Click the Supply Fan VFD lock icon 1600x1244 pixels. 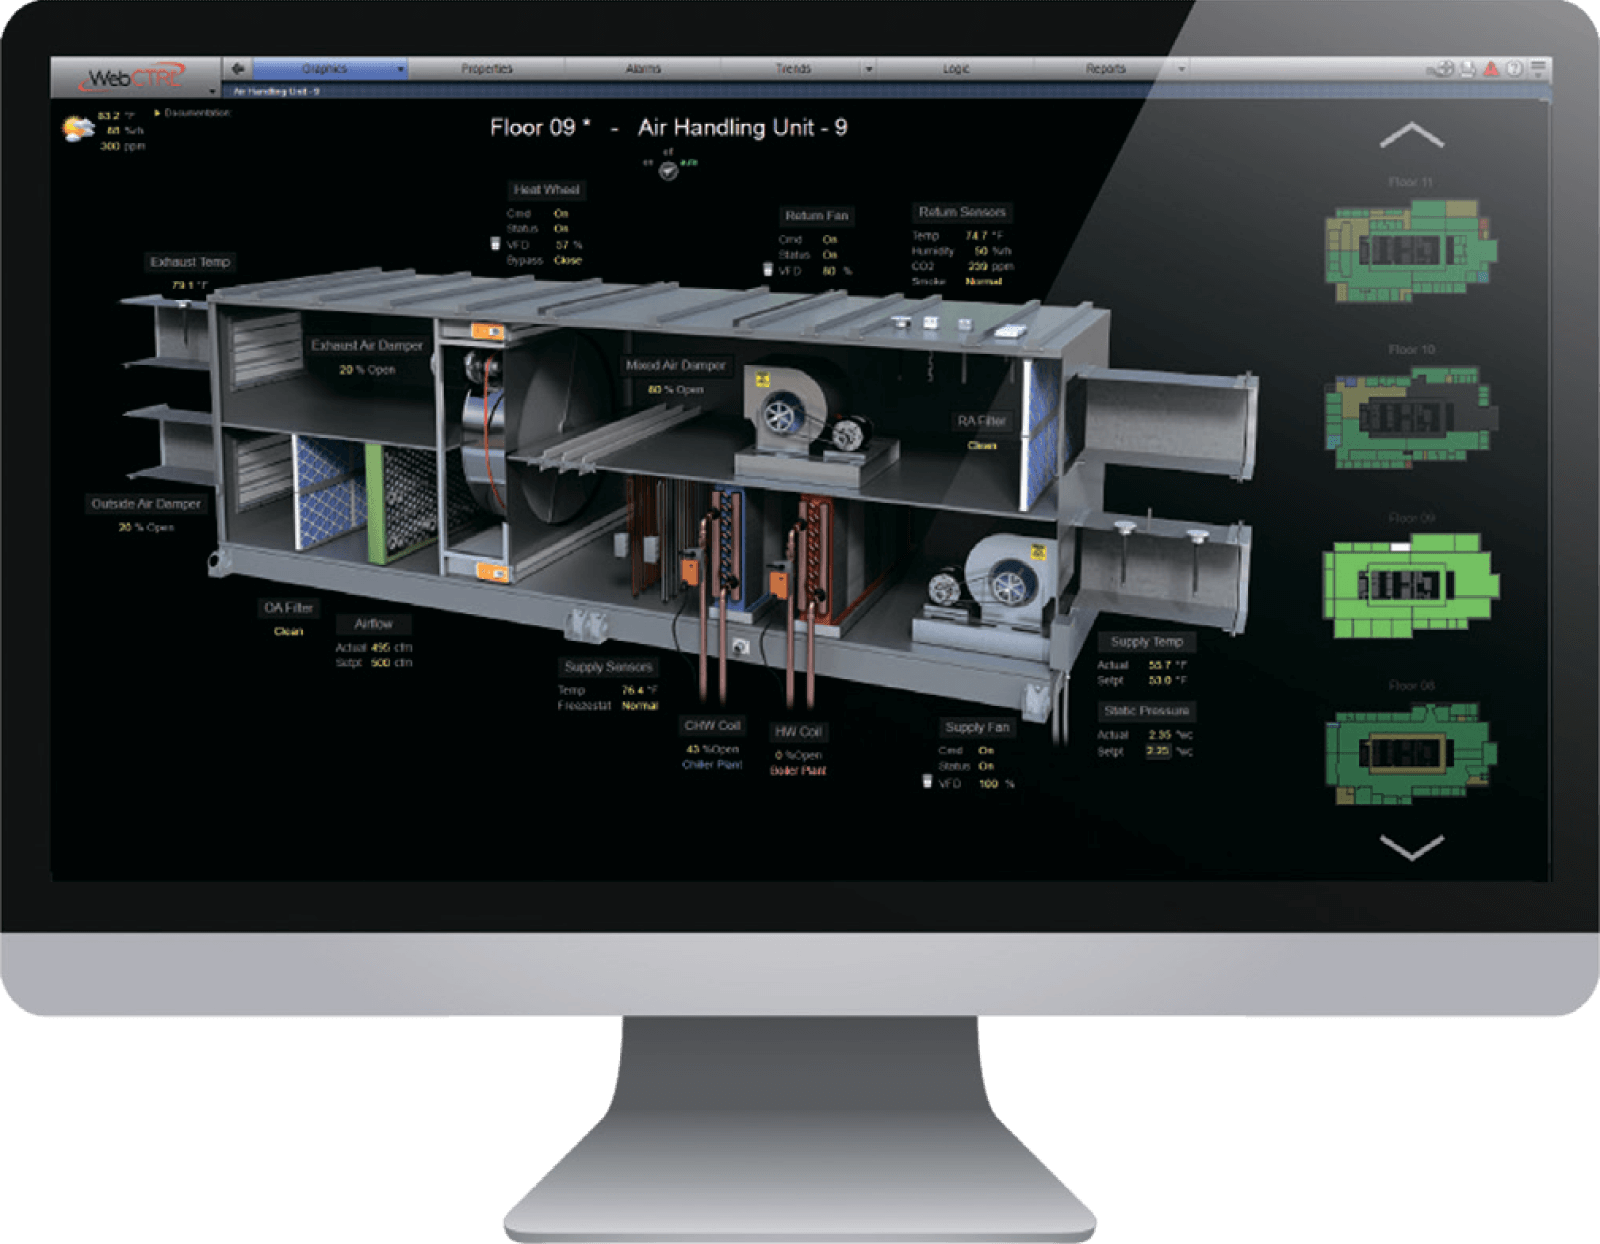point(927,782)
